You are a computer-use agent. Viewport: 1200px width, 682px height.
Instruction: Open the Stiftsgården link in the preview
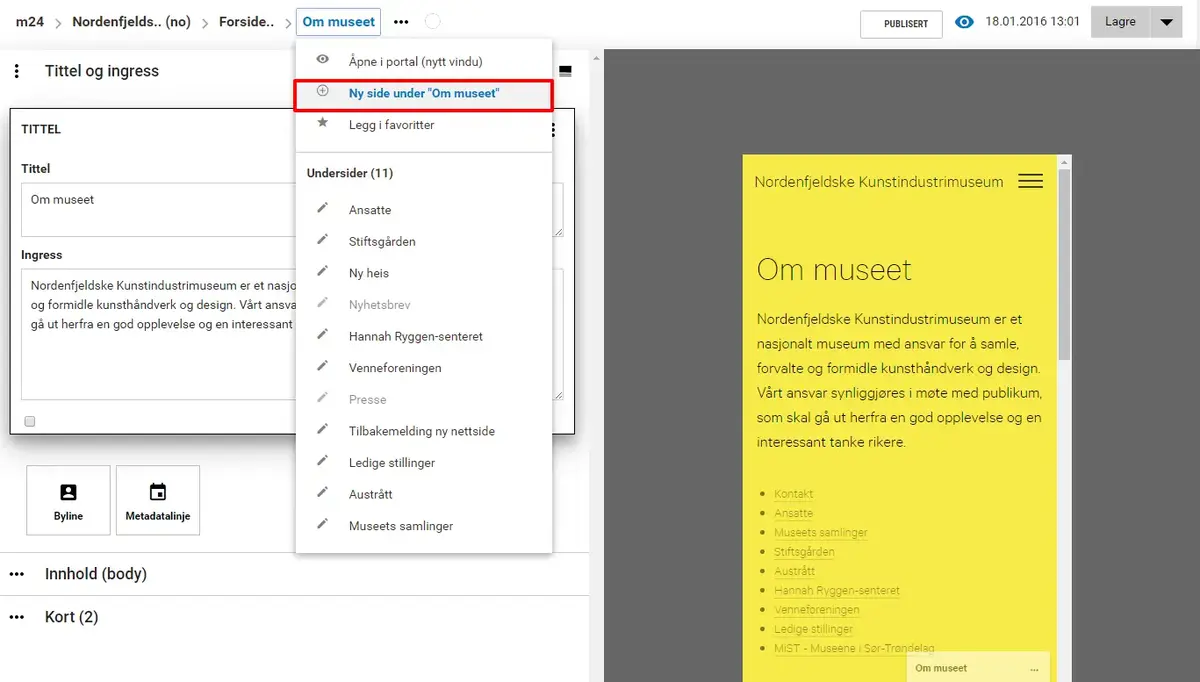[x=804, y=552]
